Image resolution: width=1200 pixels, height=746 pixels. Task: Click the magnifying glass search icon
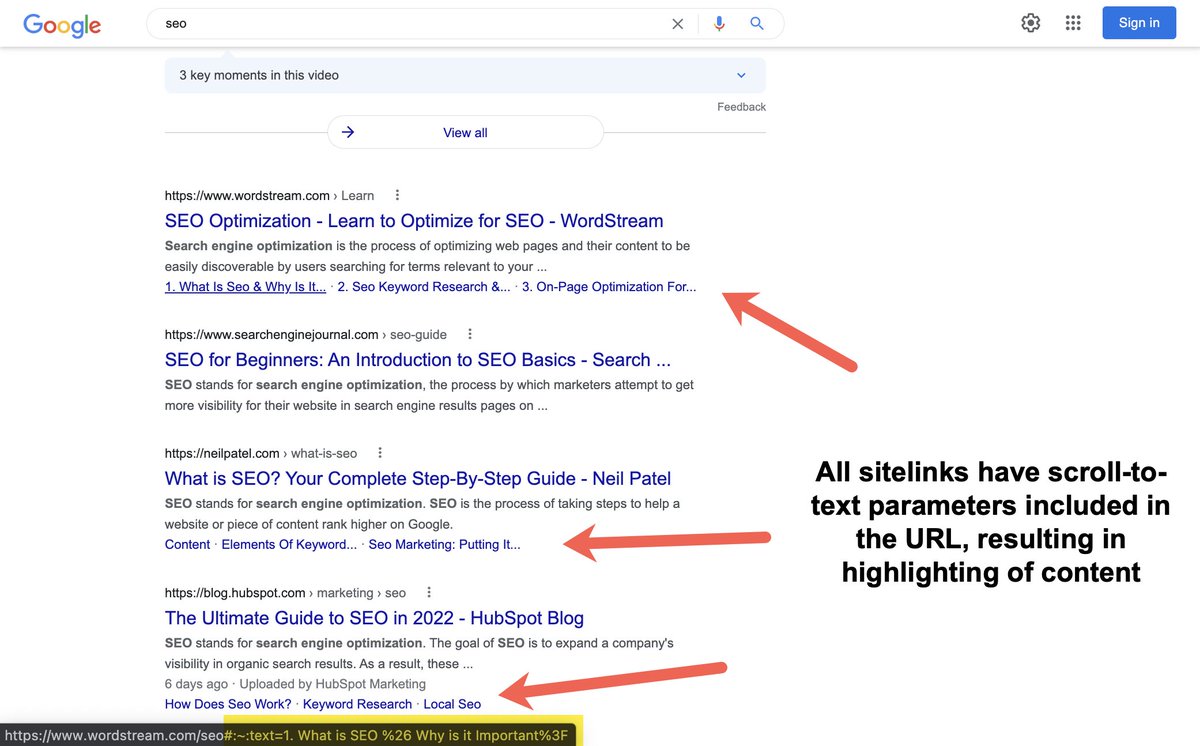click(757, 24)
